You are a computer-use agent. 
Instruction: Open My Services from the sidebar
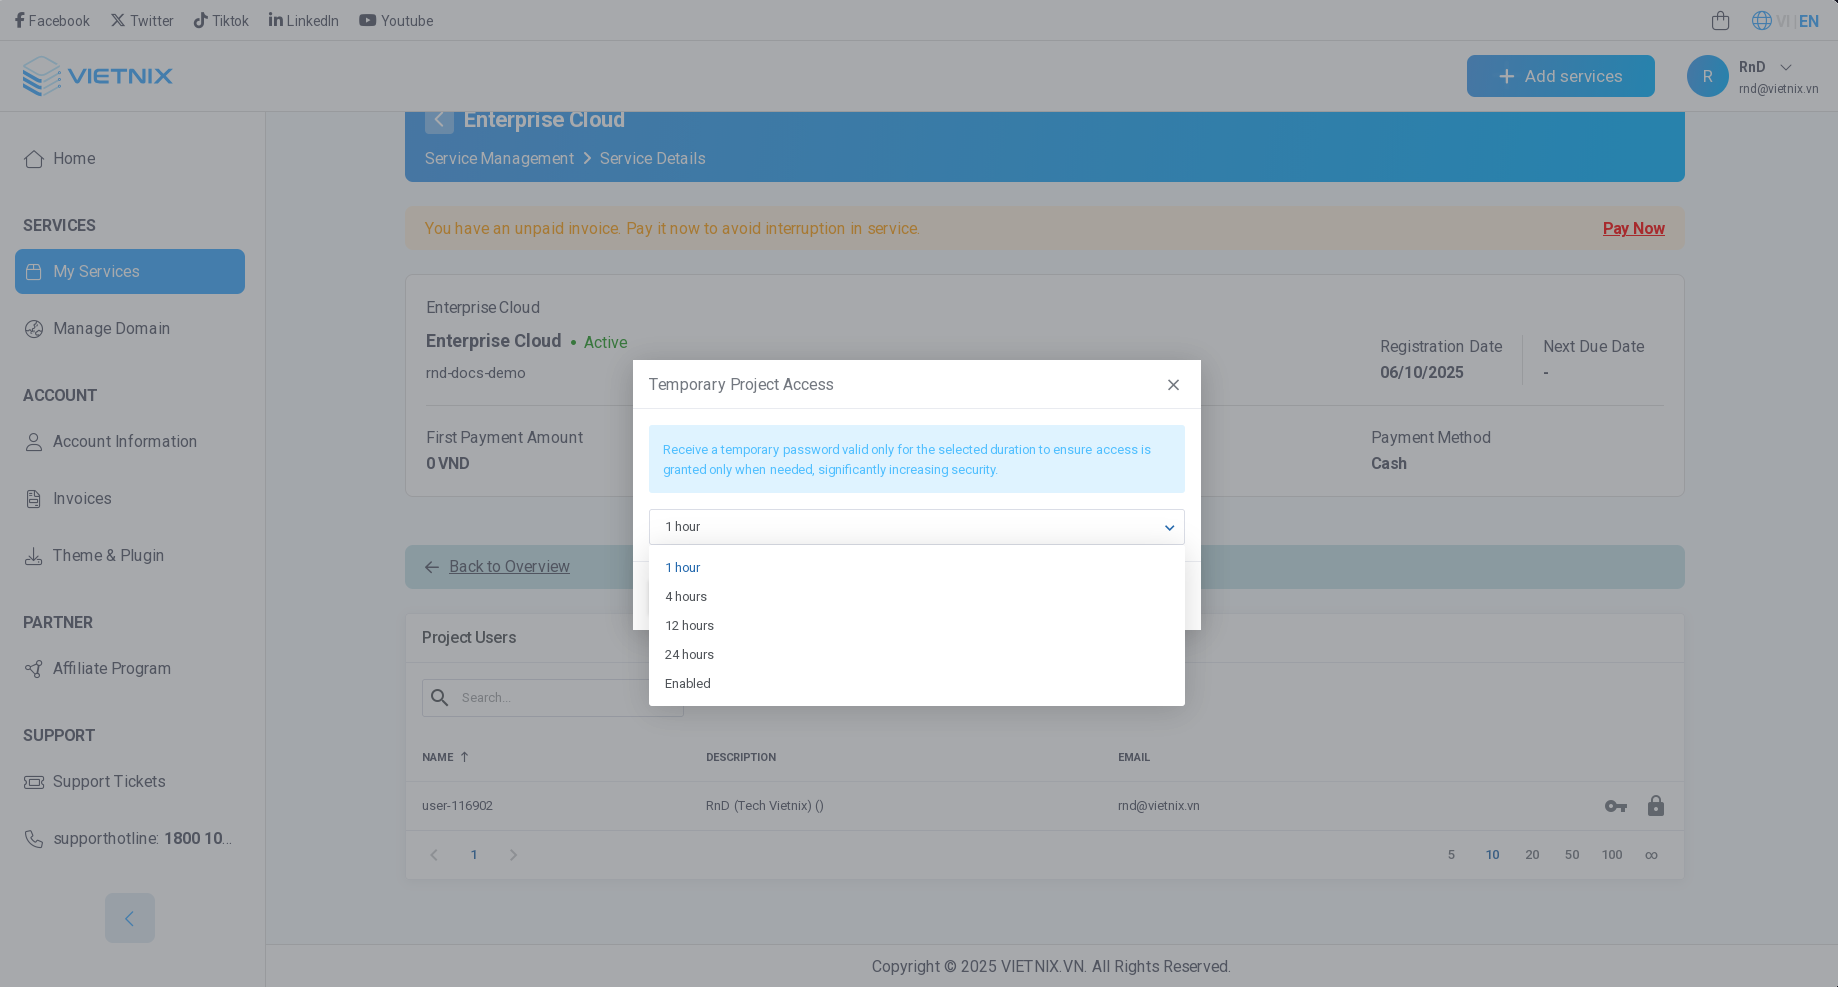click(96, 271)
